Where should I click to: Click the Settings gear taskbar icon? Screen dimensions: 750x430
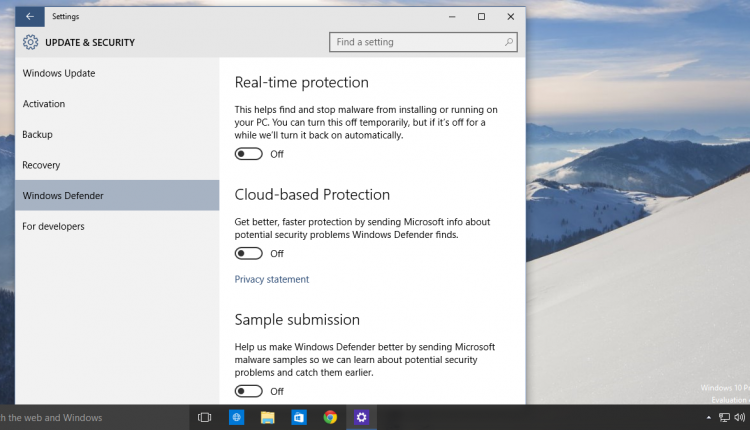pos(362,418)
